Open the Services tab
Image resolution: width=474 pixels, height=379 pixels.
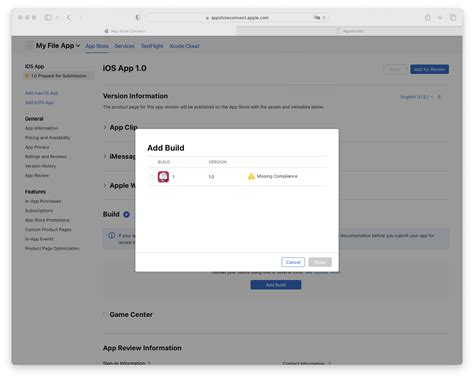click(124, 46)
